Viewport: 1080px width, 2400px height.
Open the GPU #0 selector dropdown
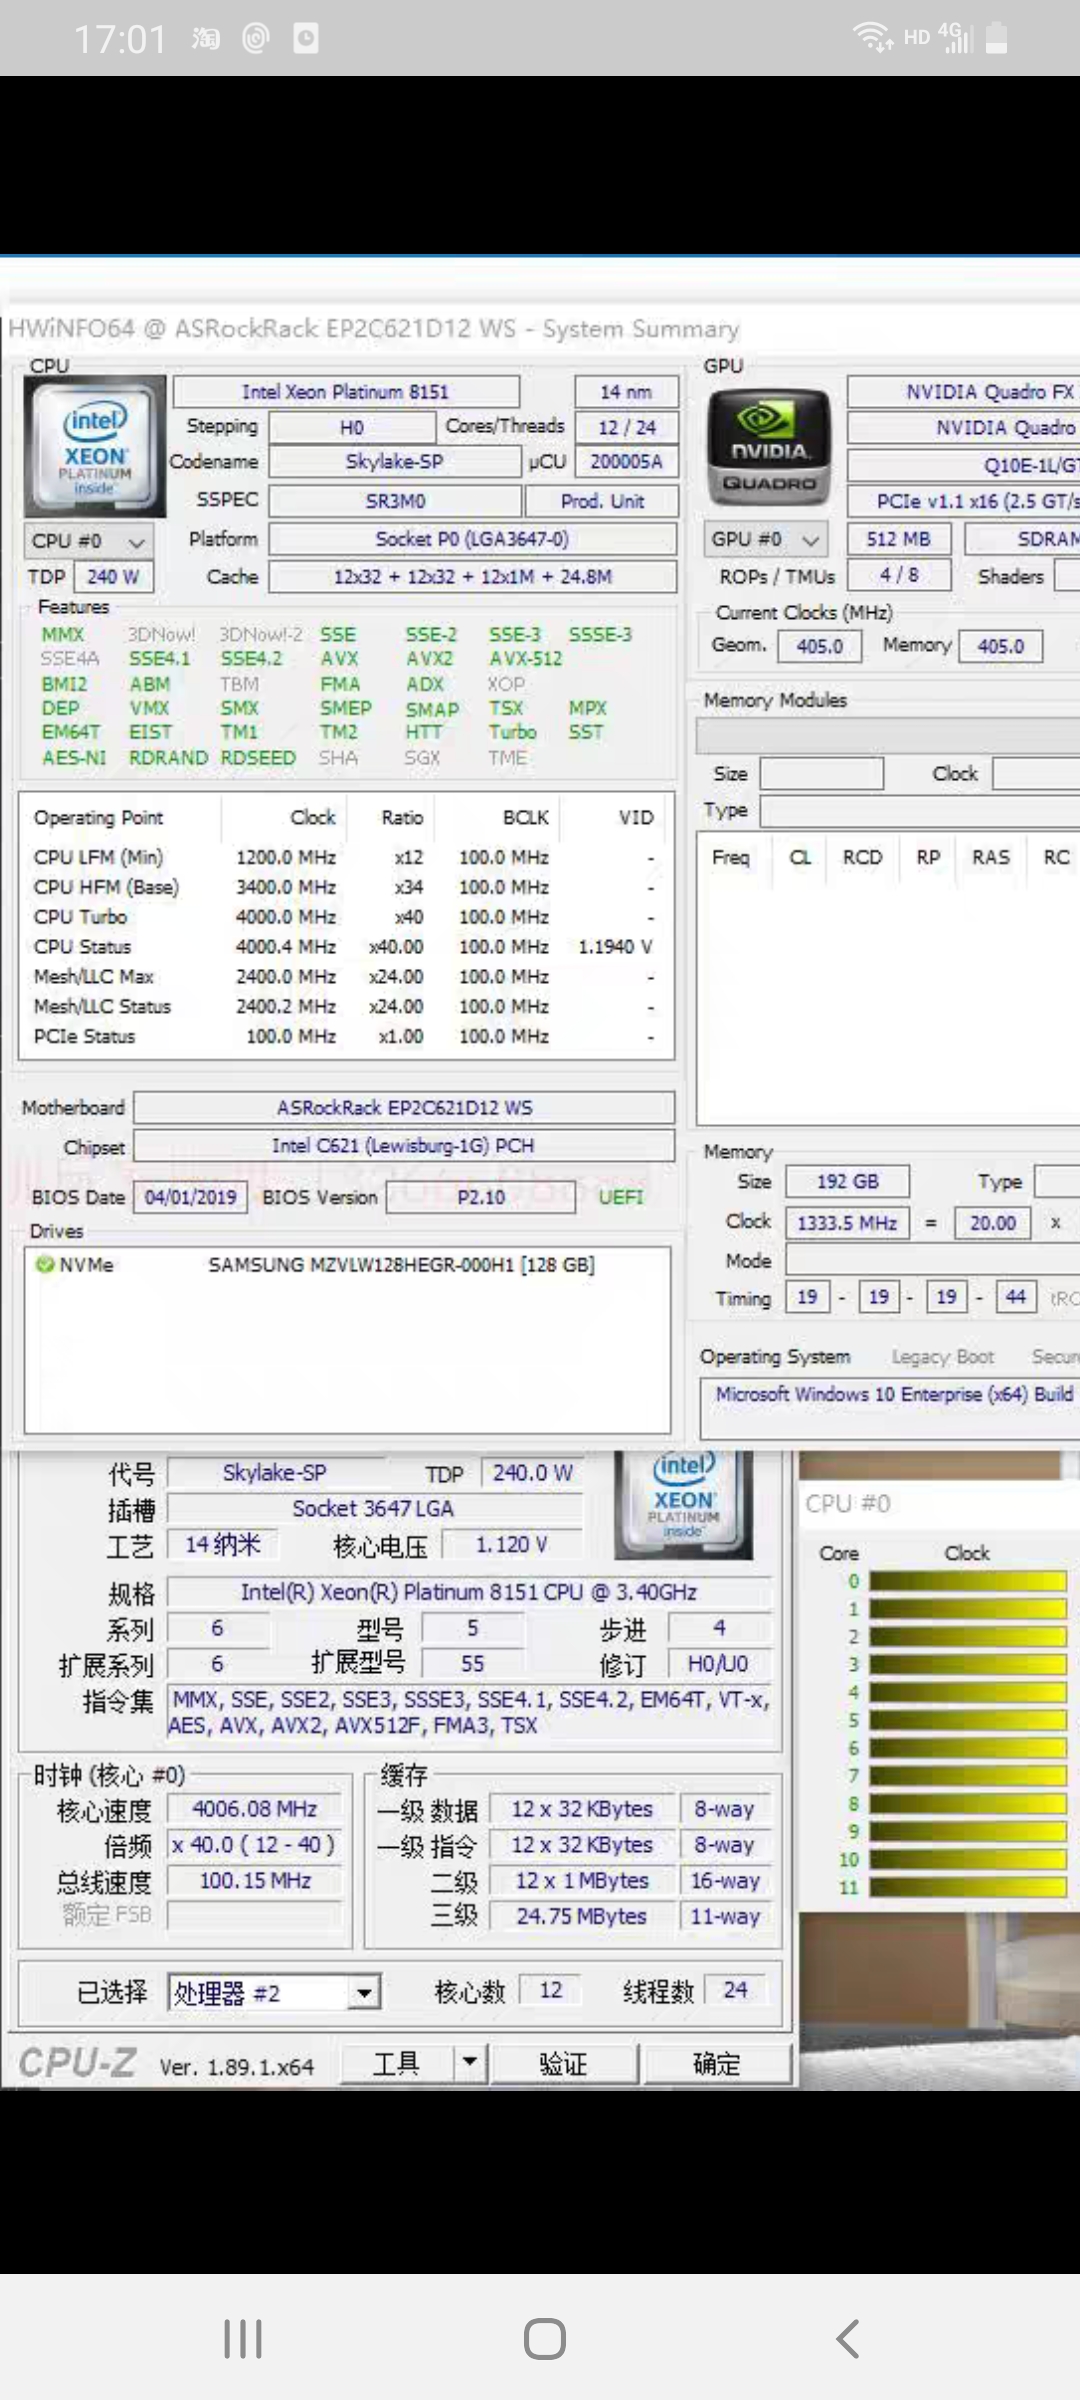click(x=766, y=540)
